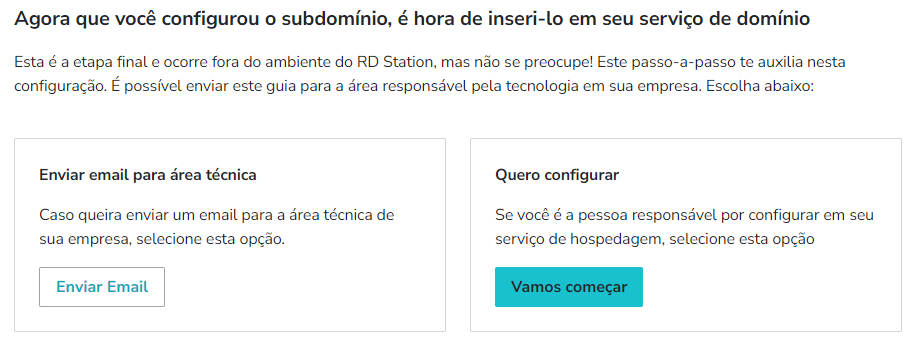Click the blank area right of Vamos começar button
This screenshot has width=913, height=361.
pos(769,287)
